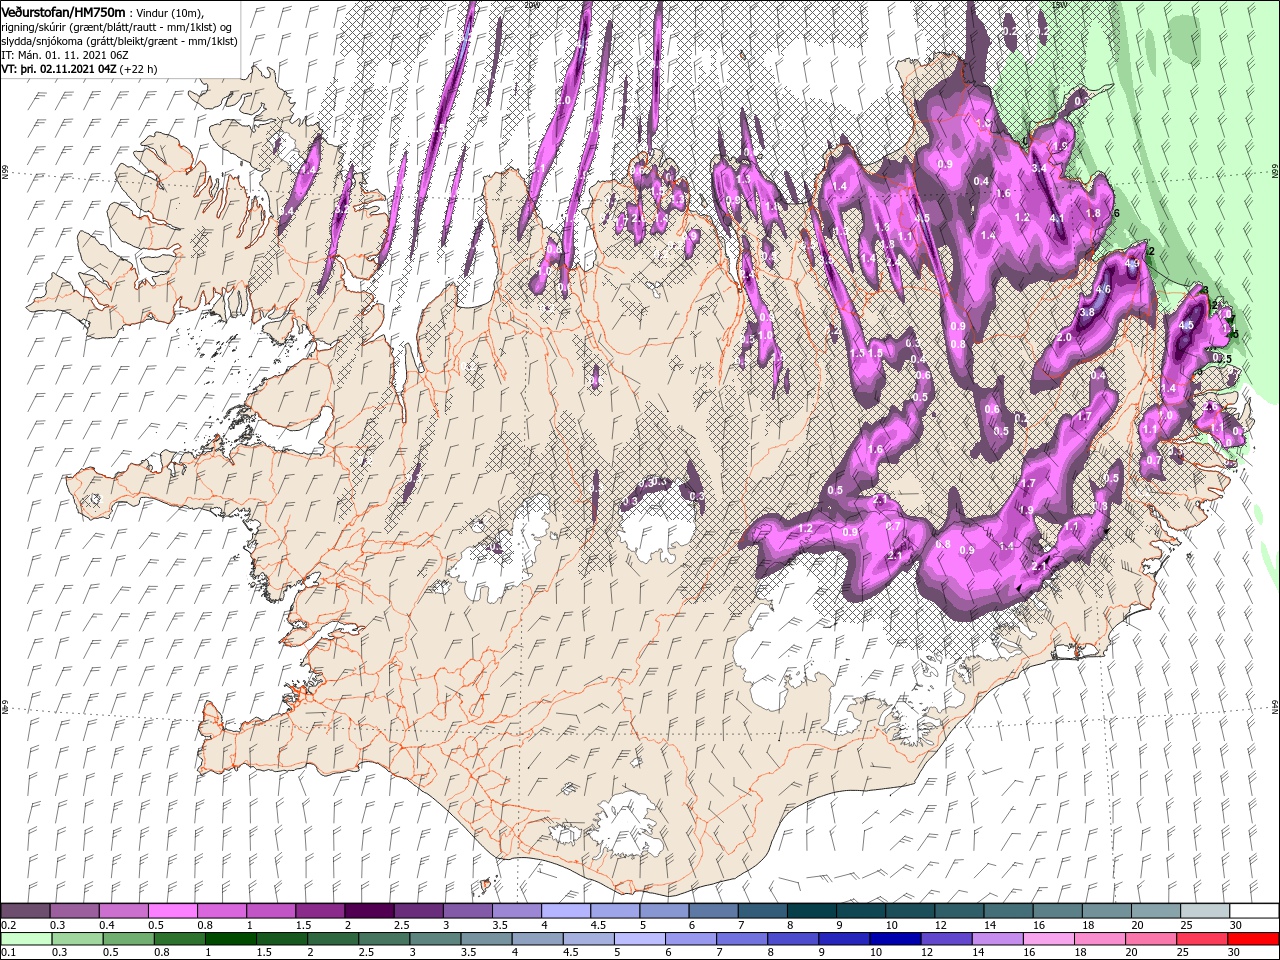Click the dark purple 2–2.5 upper legend swatch

click(369, 910)
